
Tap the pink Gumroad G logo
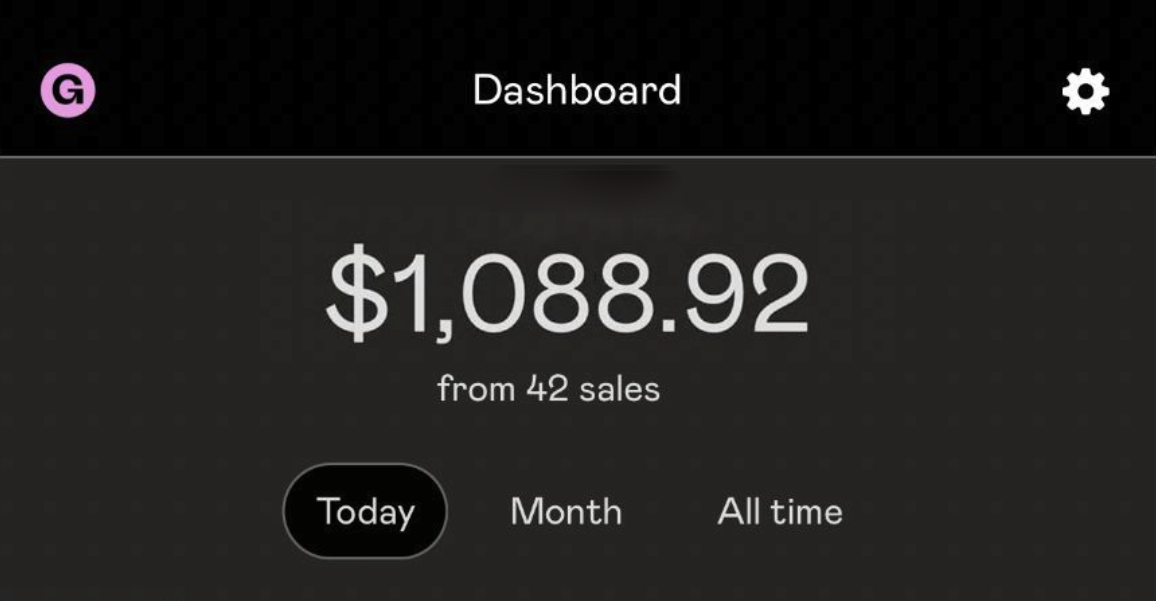point(68,90)
